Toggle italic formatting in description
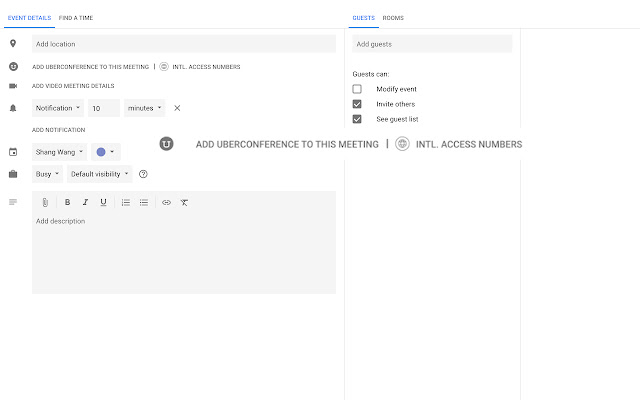The image size is (640, 400). [85, 202]
